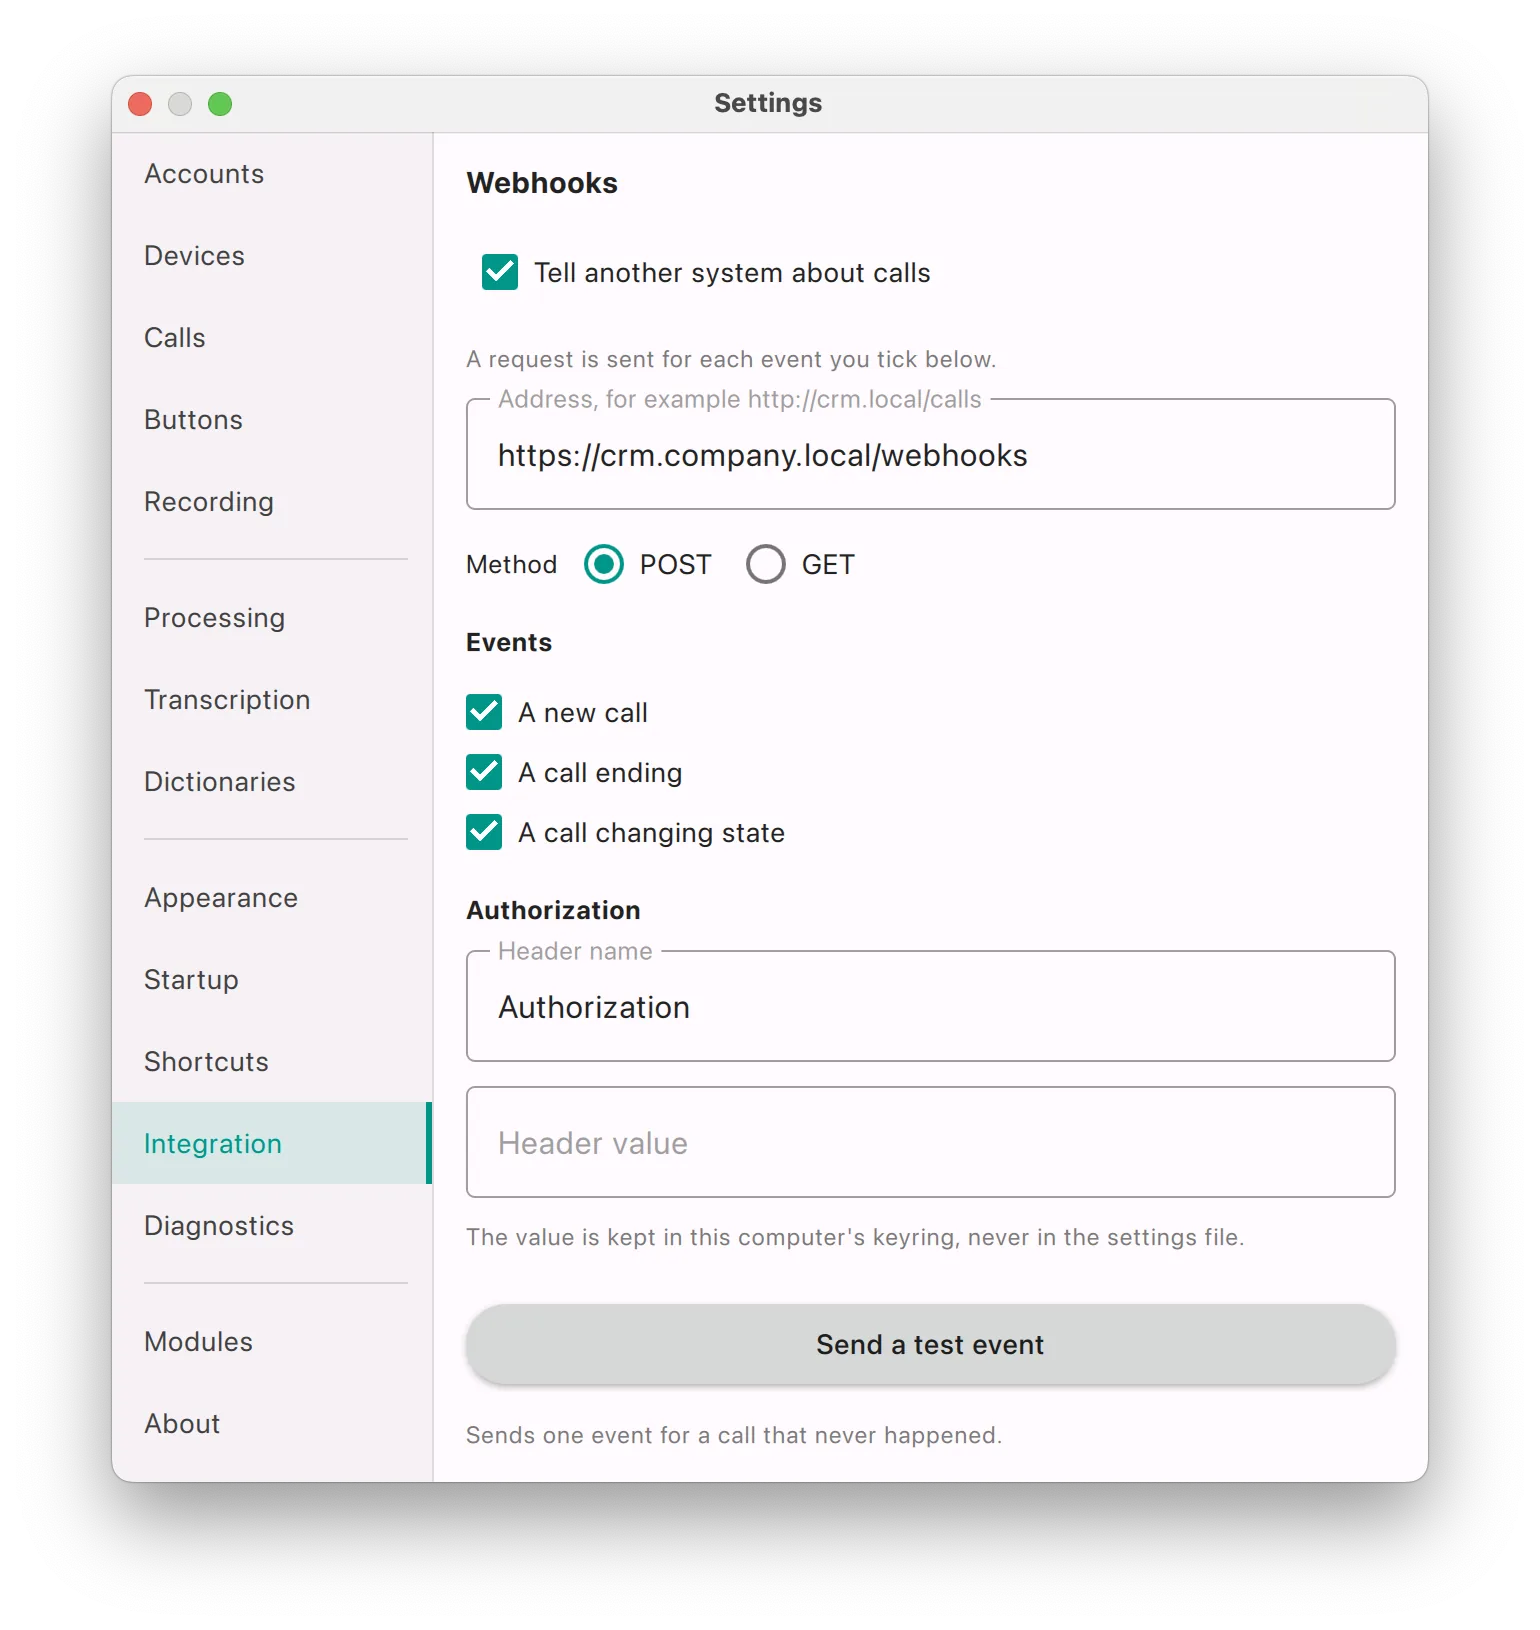Open Transcription settings
The image size is (1540, 1630).
pyautogui.click(x=271, y=700)
